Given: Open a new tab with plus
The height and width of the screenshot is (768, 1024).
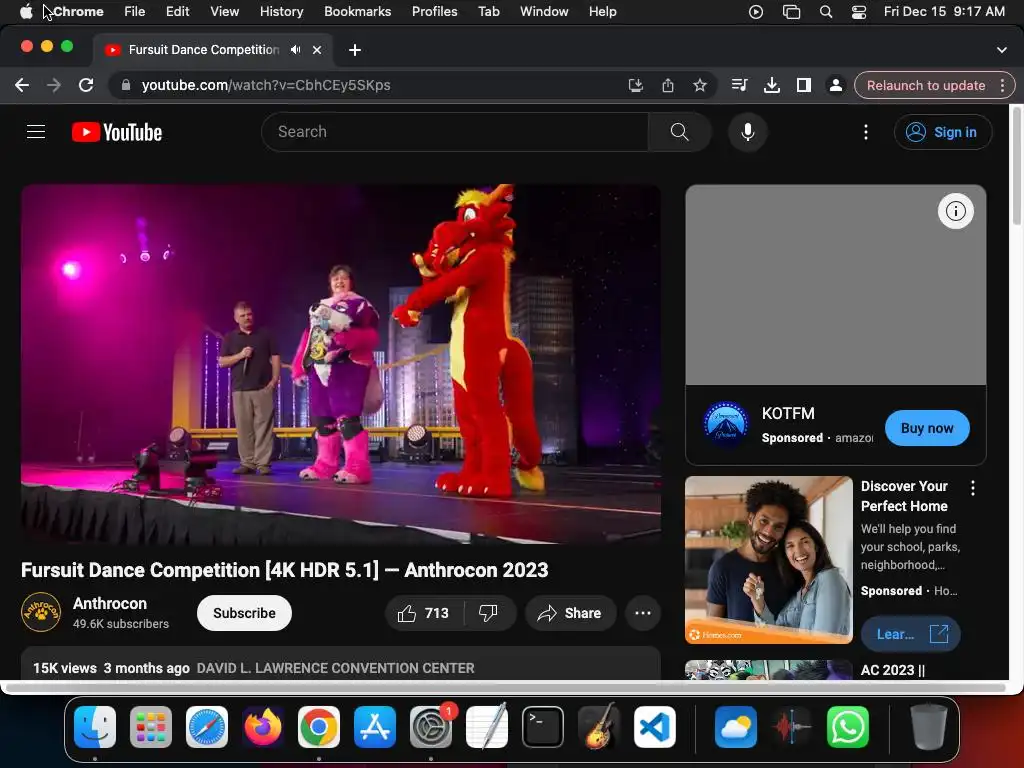Looking at the screenshot, I should 355,50.
